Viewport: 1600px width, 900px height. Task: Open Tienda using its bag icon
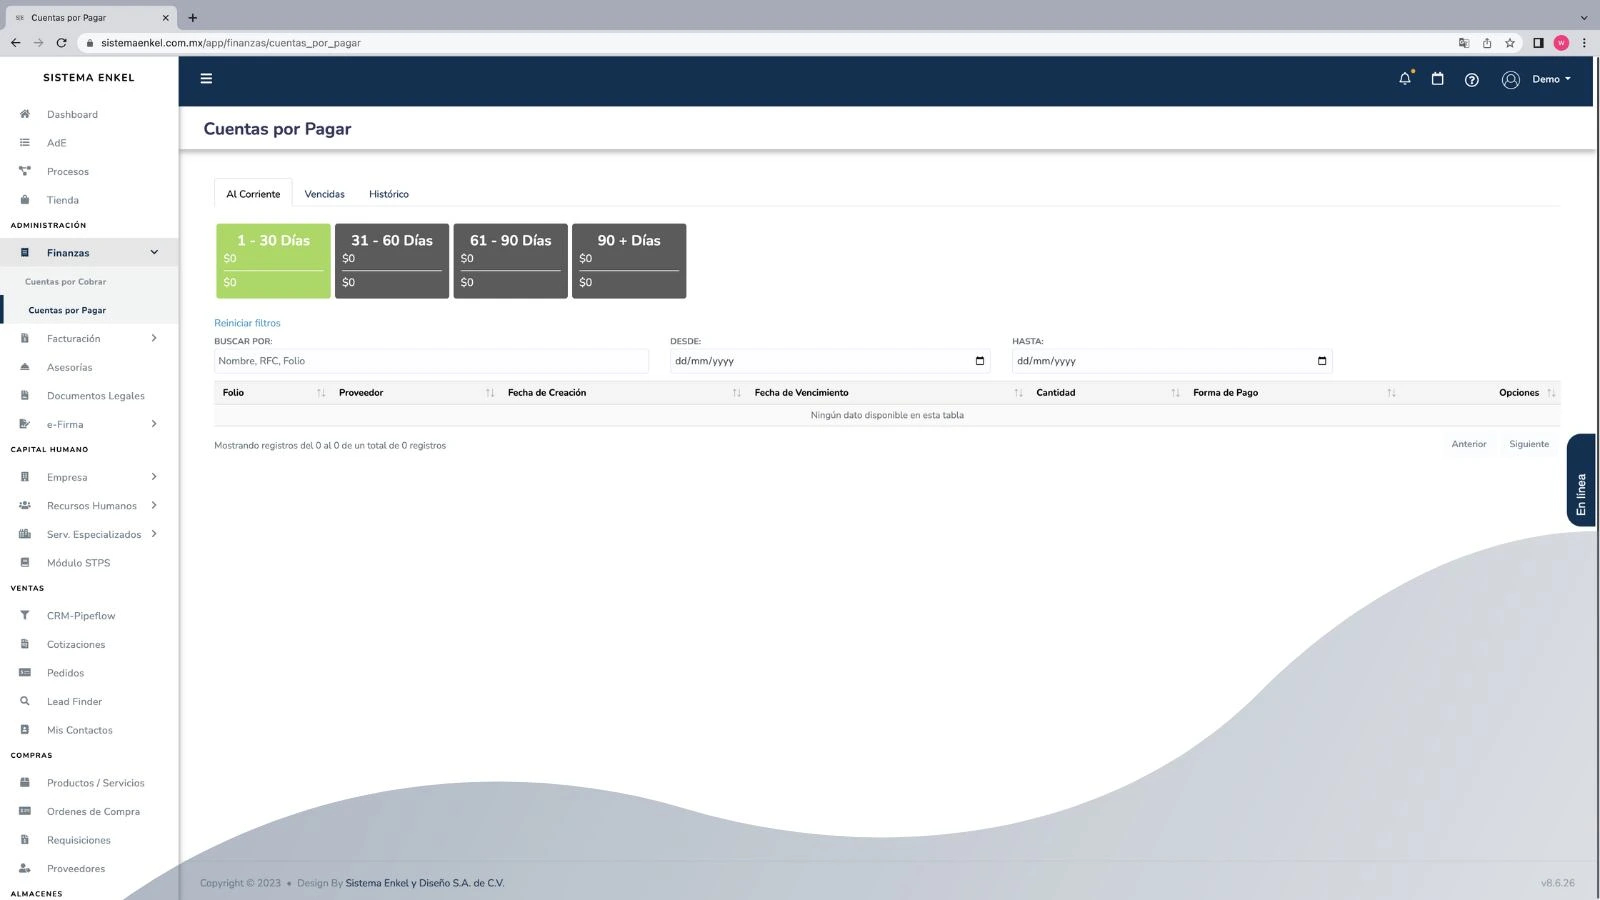(x=24, y=200)
